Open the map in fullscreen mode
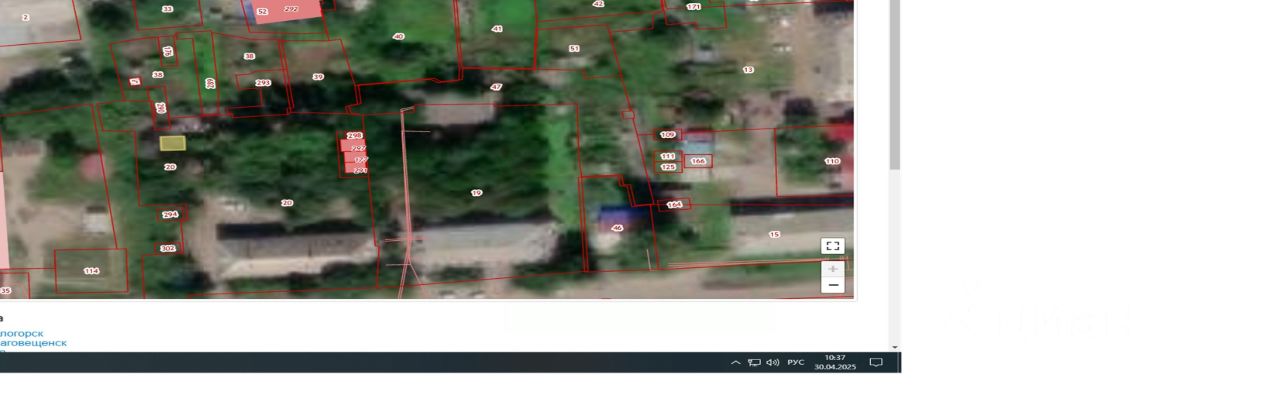Screen dimensions: 1280x395 pyautogui.click(x=832, y=246)
